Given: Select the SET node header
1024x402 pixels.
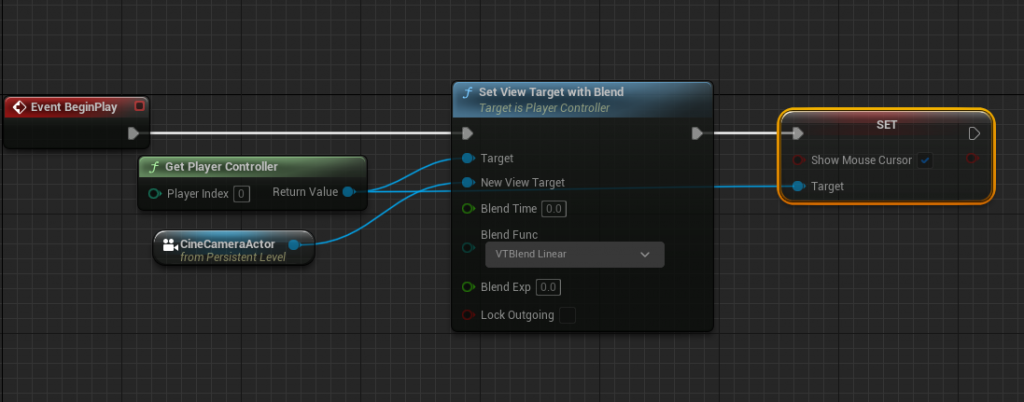Looking at the screenshot, I should 886,125.
